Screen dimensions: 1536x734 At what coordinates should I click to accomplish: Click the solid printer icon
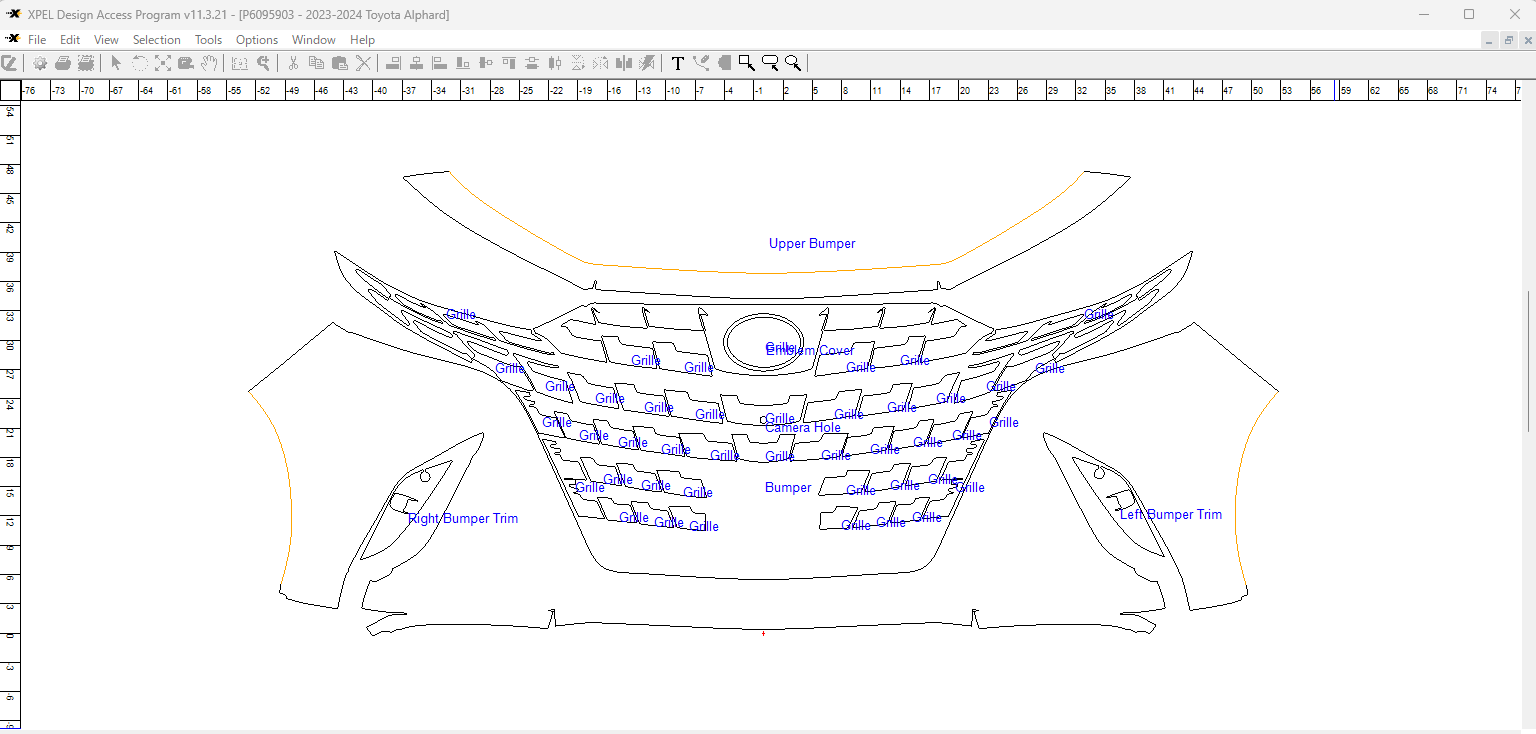(x=63, y=63)
